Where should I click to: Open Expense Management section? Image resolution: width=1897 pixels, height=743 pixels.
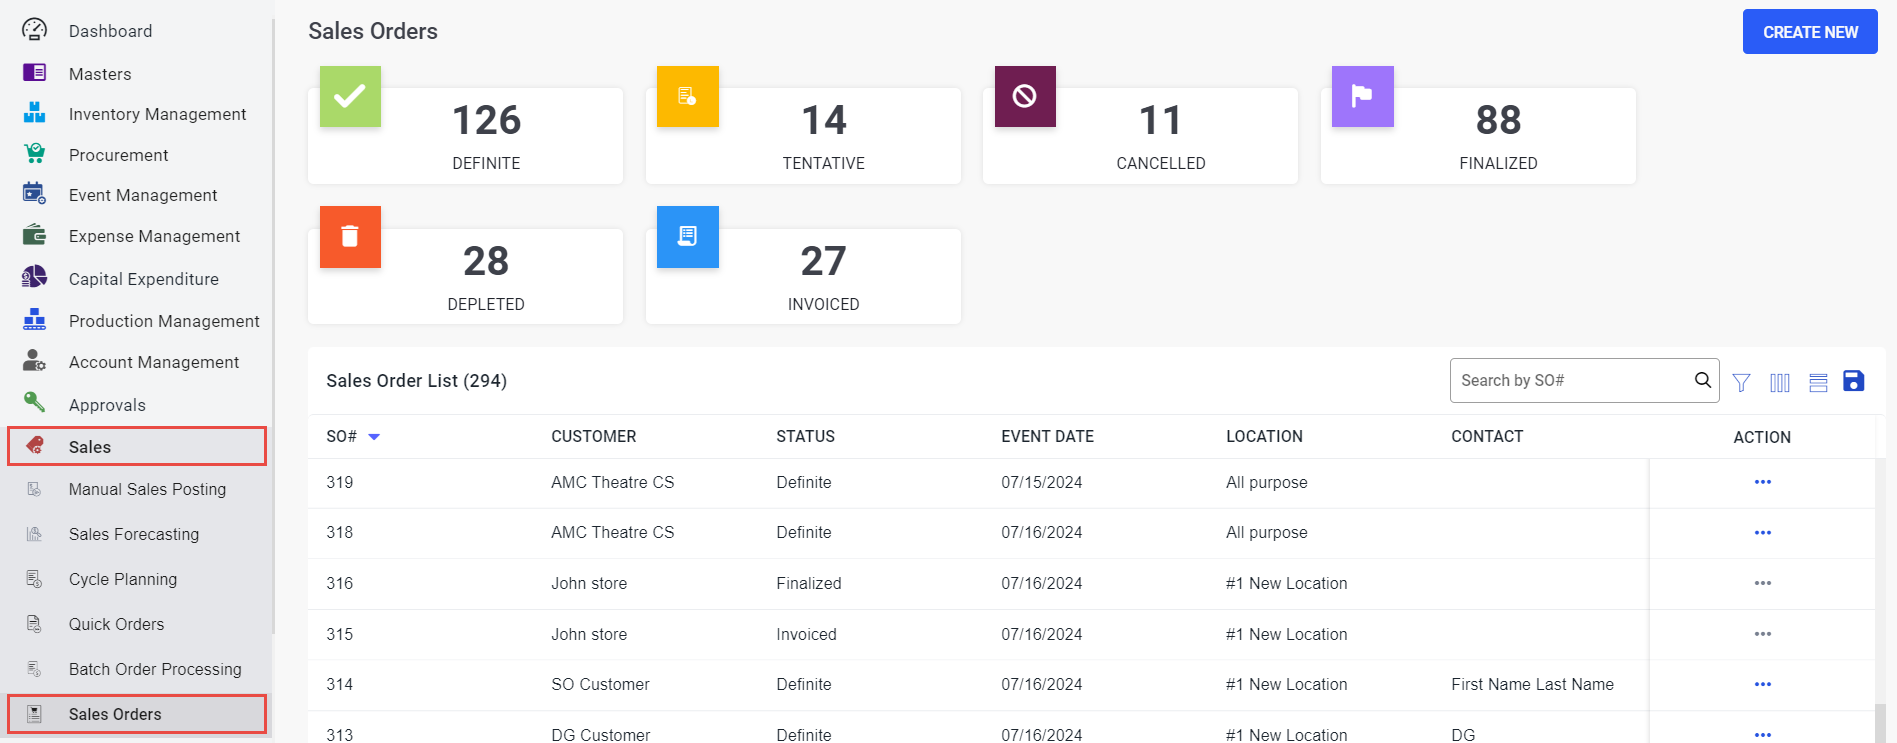click(x=154, y=236)
